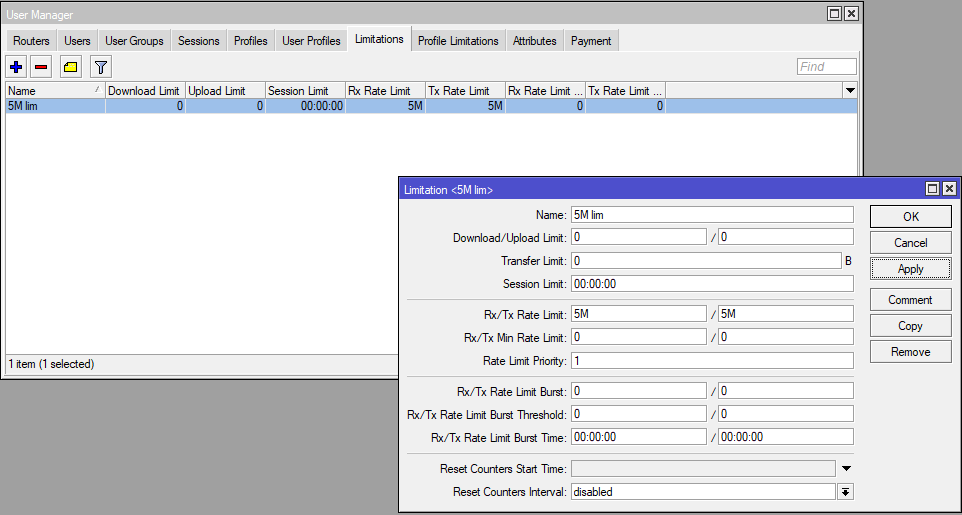Confirm the limitation with the OK button
Viewport: 962px width, 515px height.
tap(910, 217)
